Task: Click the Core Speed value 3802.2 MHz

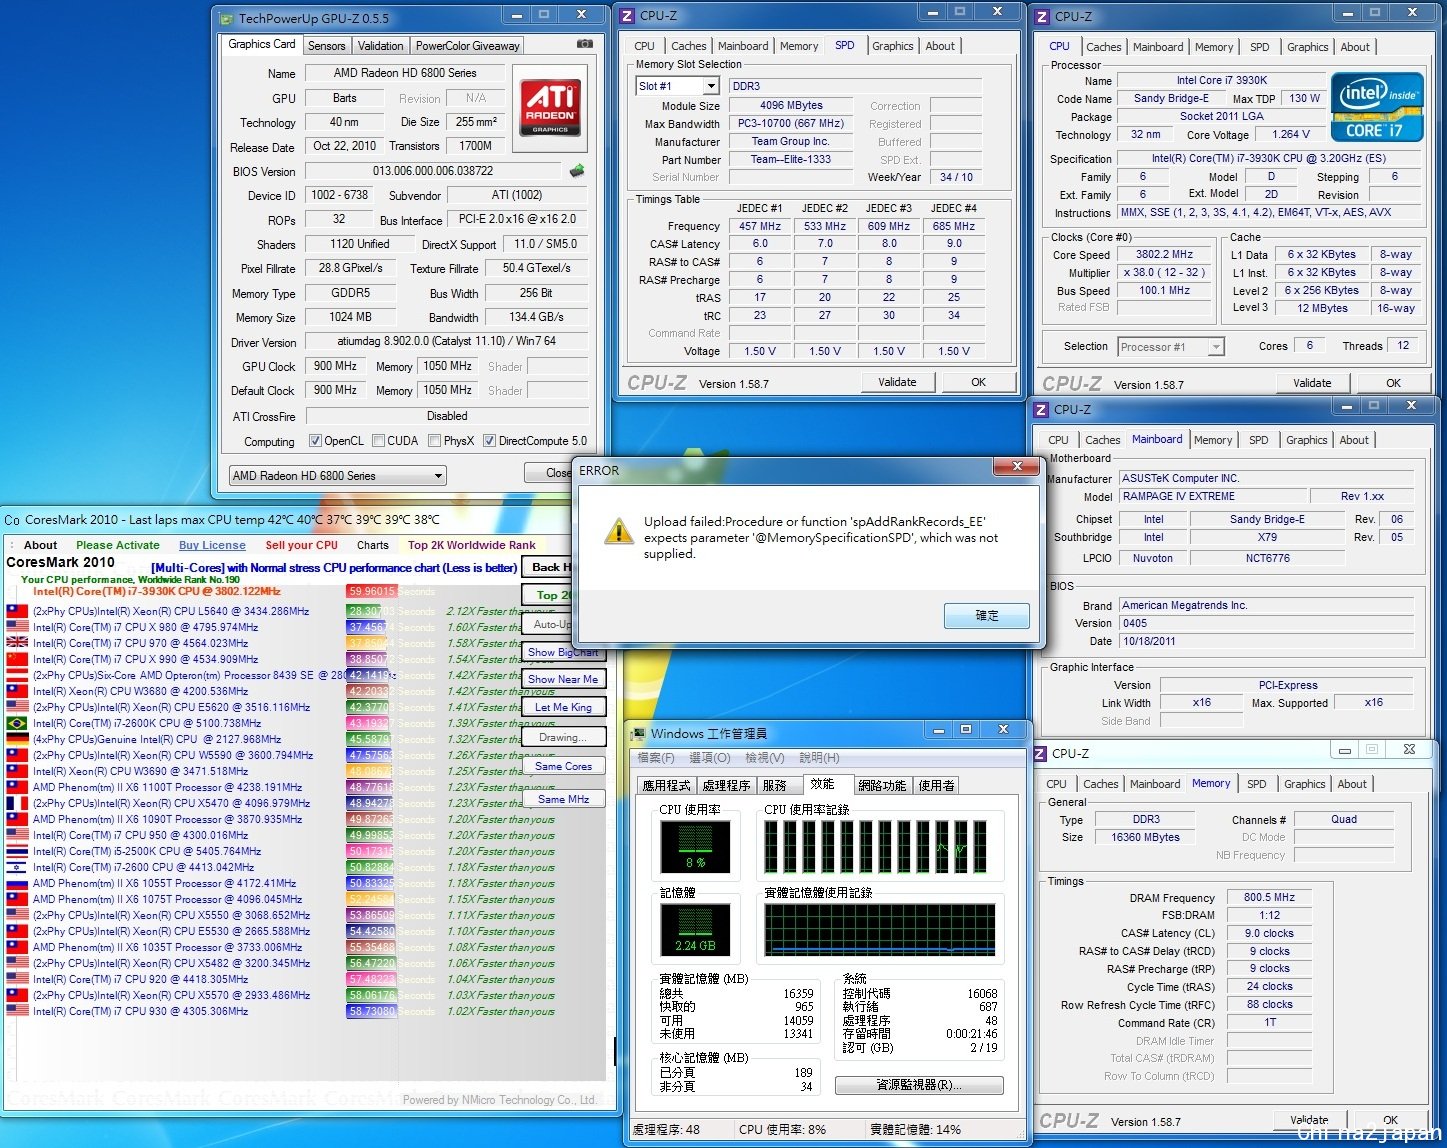Action: click(1164, 255)
